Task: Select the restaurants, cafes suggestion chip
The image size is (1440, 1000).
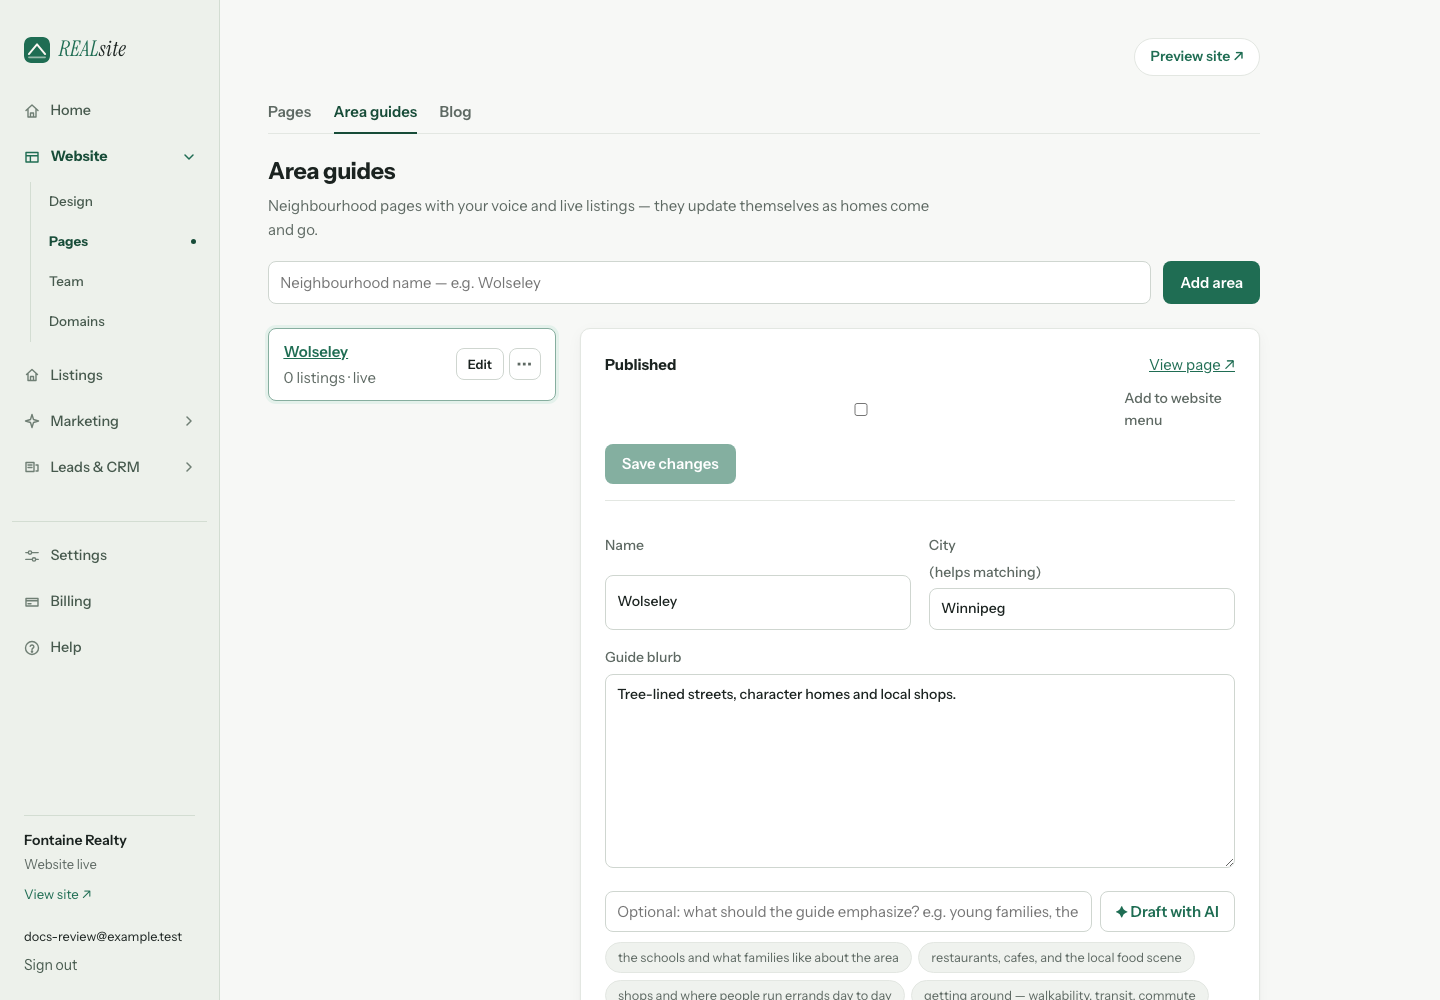Action: coord(1056,958)
